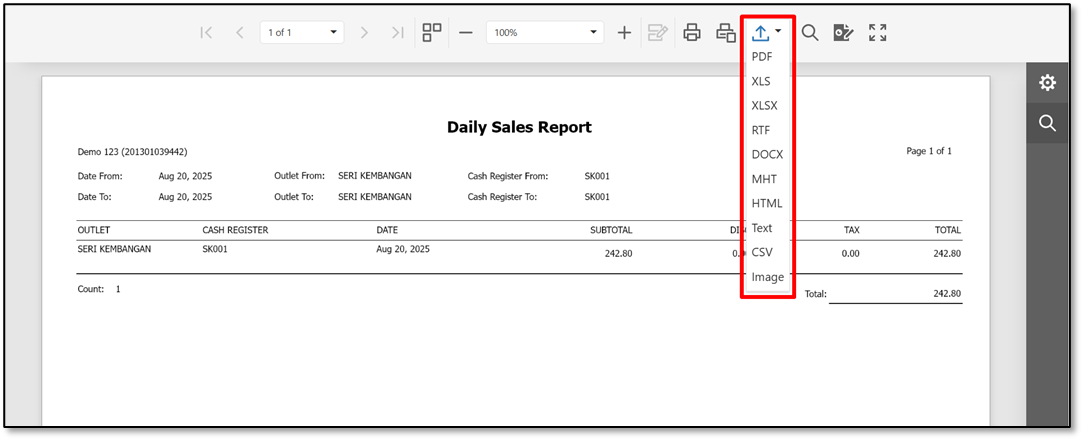Choose XLS export format
This screenshot has height=440, width=1084.
tap(761, 82)
